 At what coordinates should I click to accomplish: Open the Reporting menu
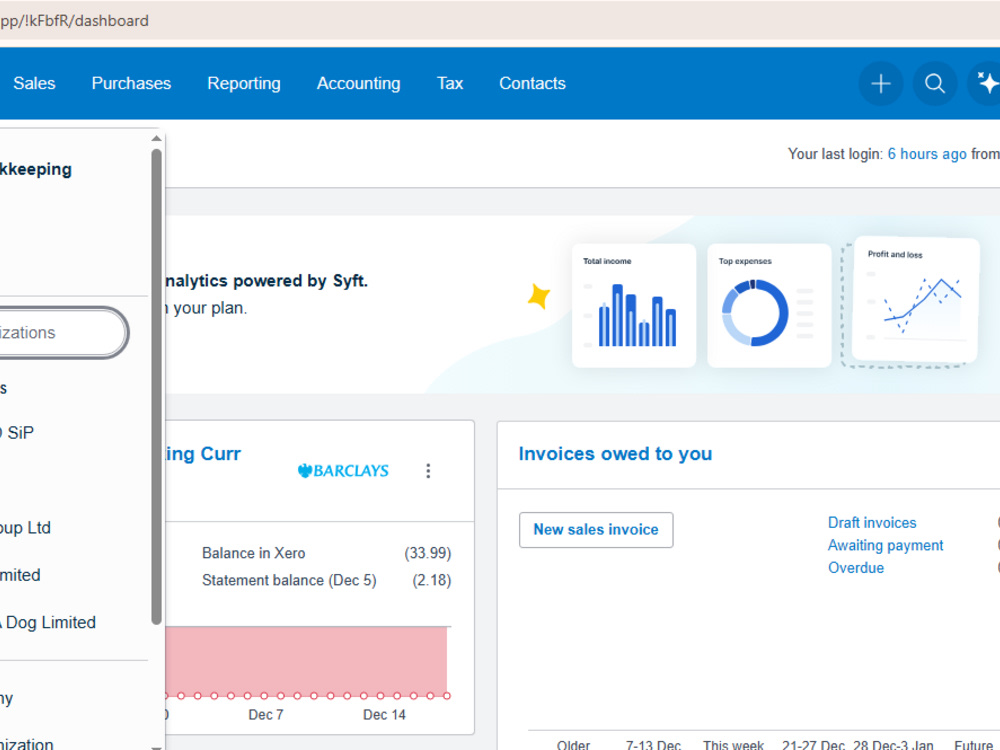[244, 84]
